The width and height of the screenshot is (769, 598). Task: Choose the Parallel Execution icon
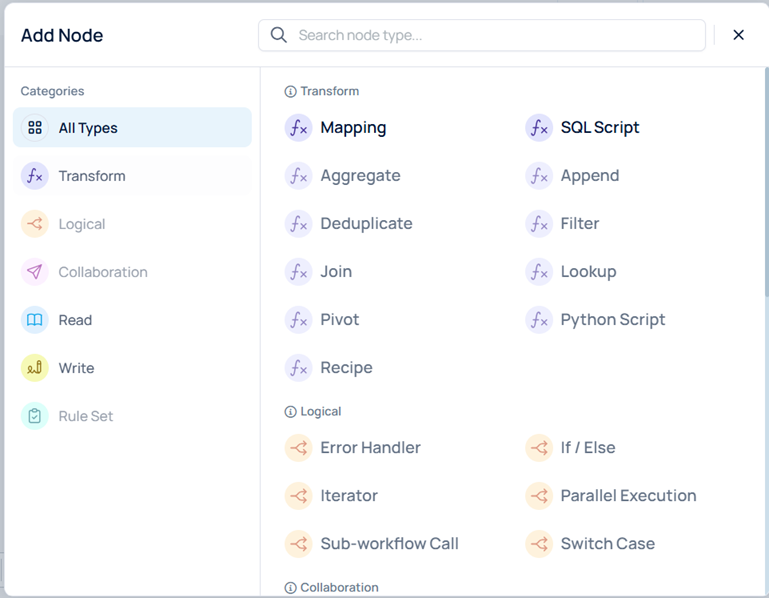pyautogui.click(x=539, y=496)
